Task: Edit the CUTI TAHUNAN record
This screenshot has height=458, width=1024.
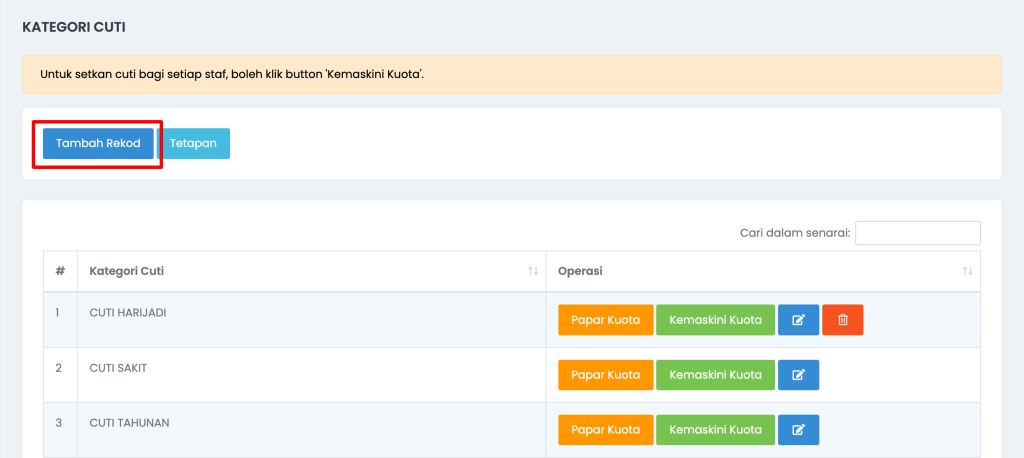Action: click(x=798, y=430)
